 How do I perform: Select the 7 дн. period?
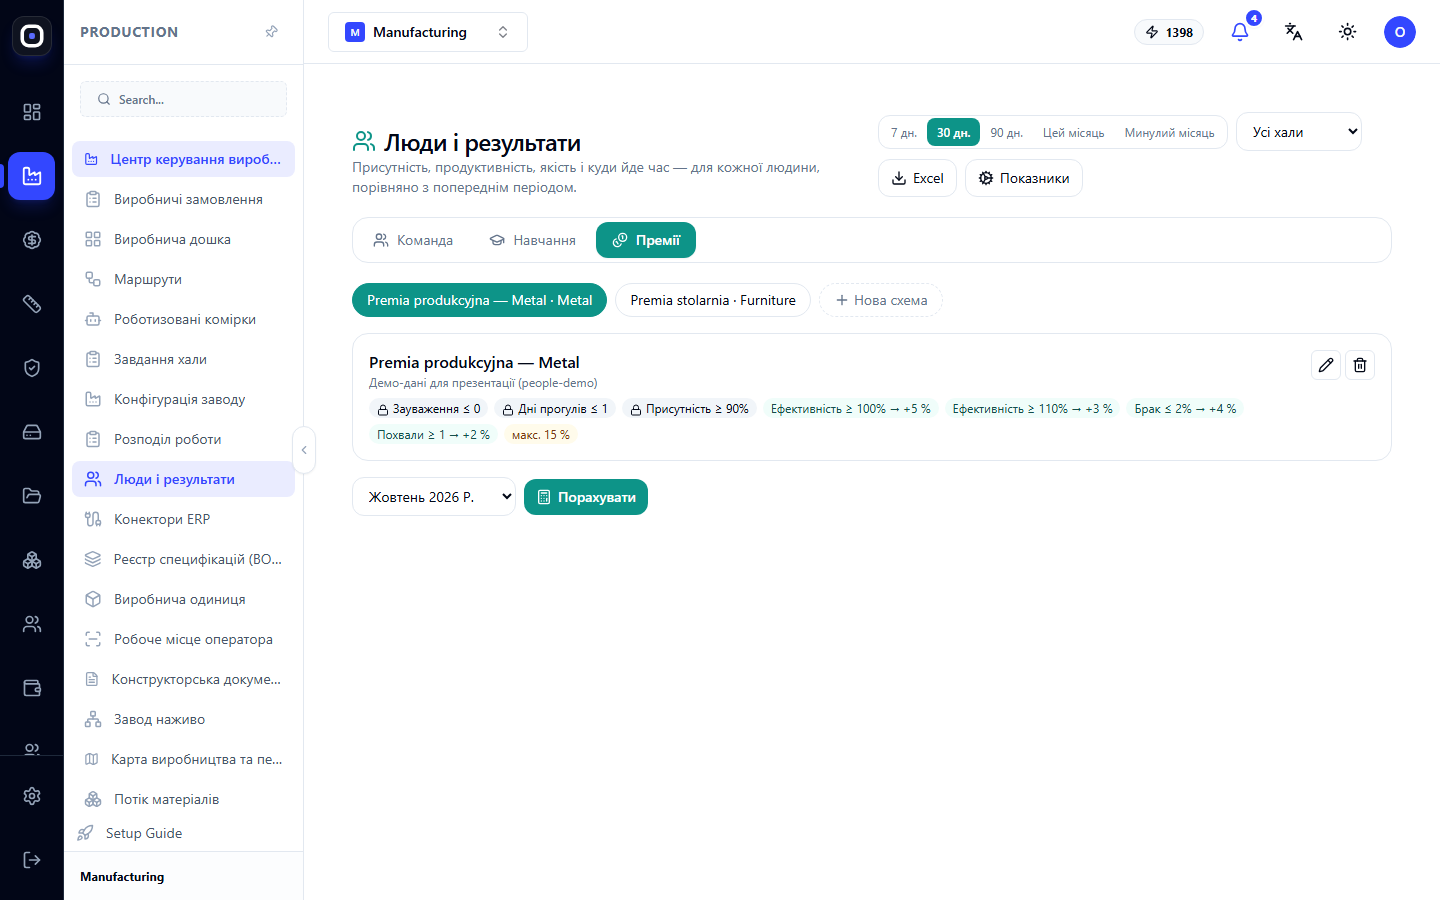point(904,133)
